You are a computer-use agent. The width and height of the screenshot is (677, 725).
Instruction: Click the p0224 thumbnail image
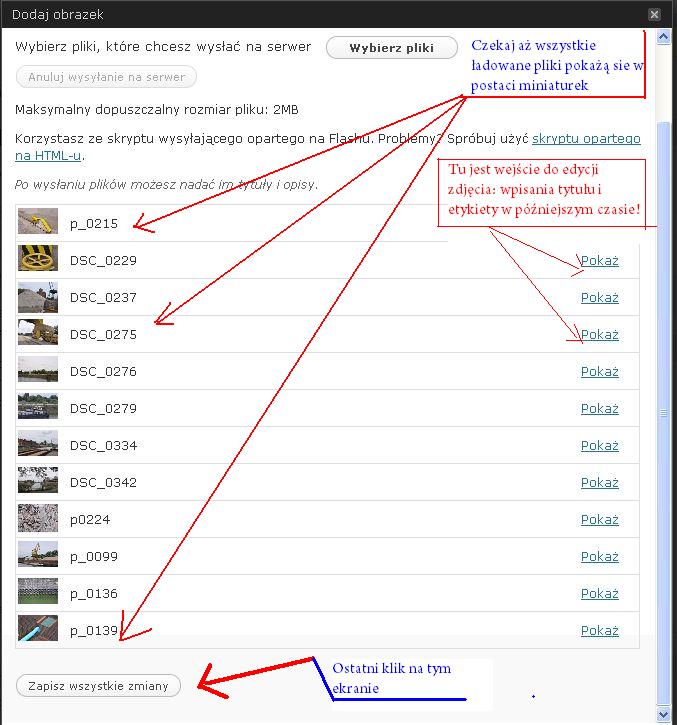click(38, 519)
